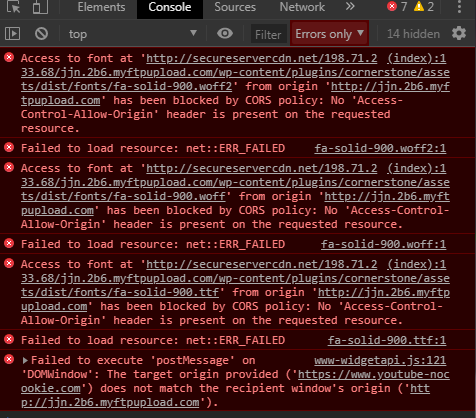Expand the postMessage error details triangle
Viewport: 476px width, 418px height.
tap(25, 360)
